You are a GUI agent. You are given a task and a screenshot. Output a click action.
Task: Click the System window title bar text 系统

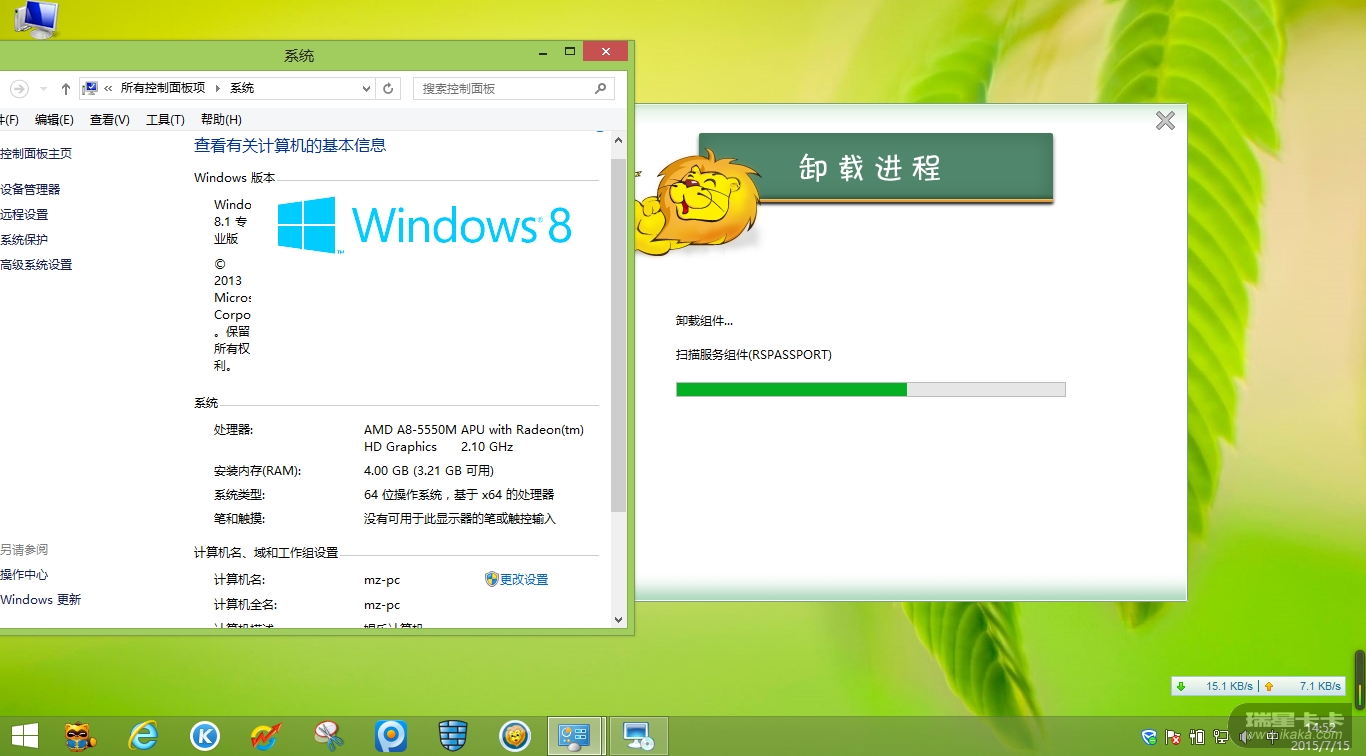(299, 56)
